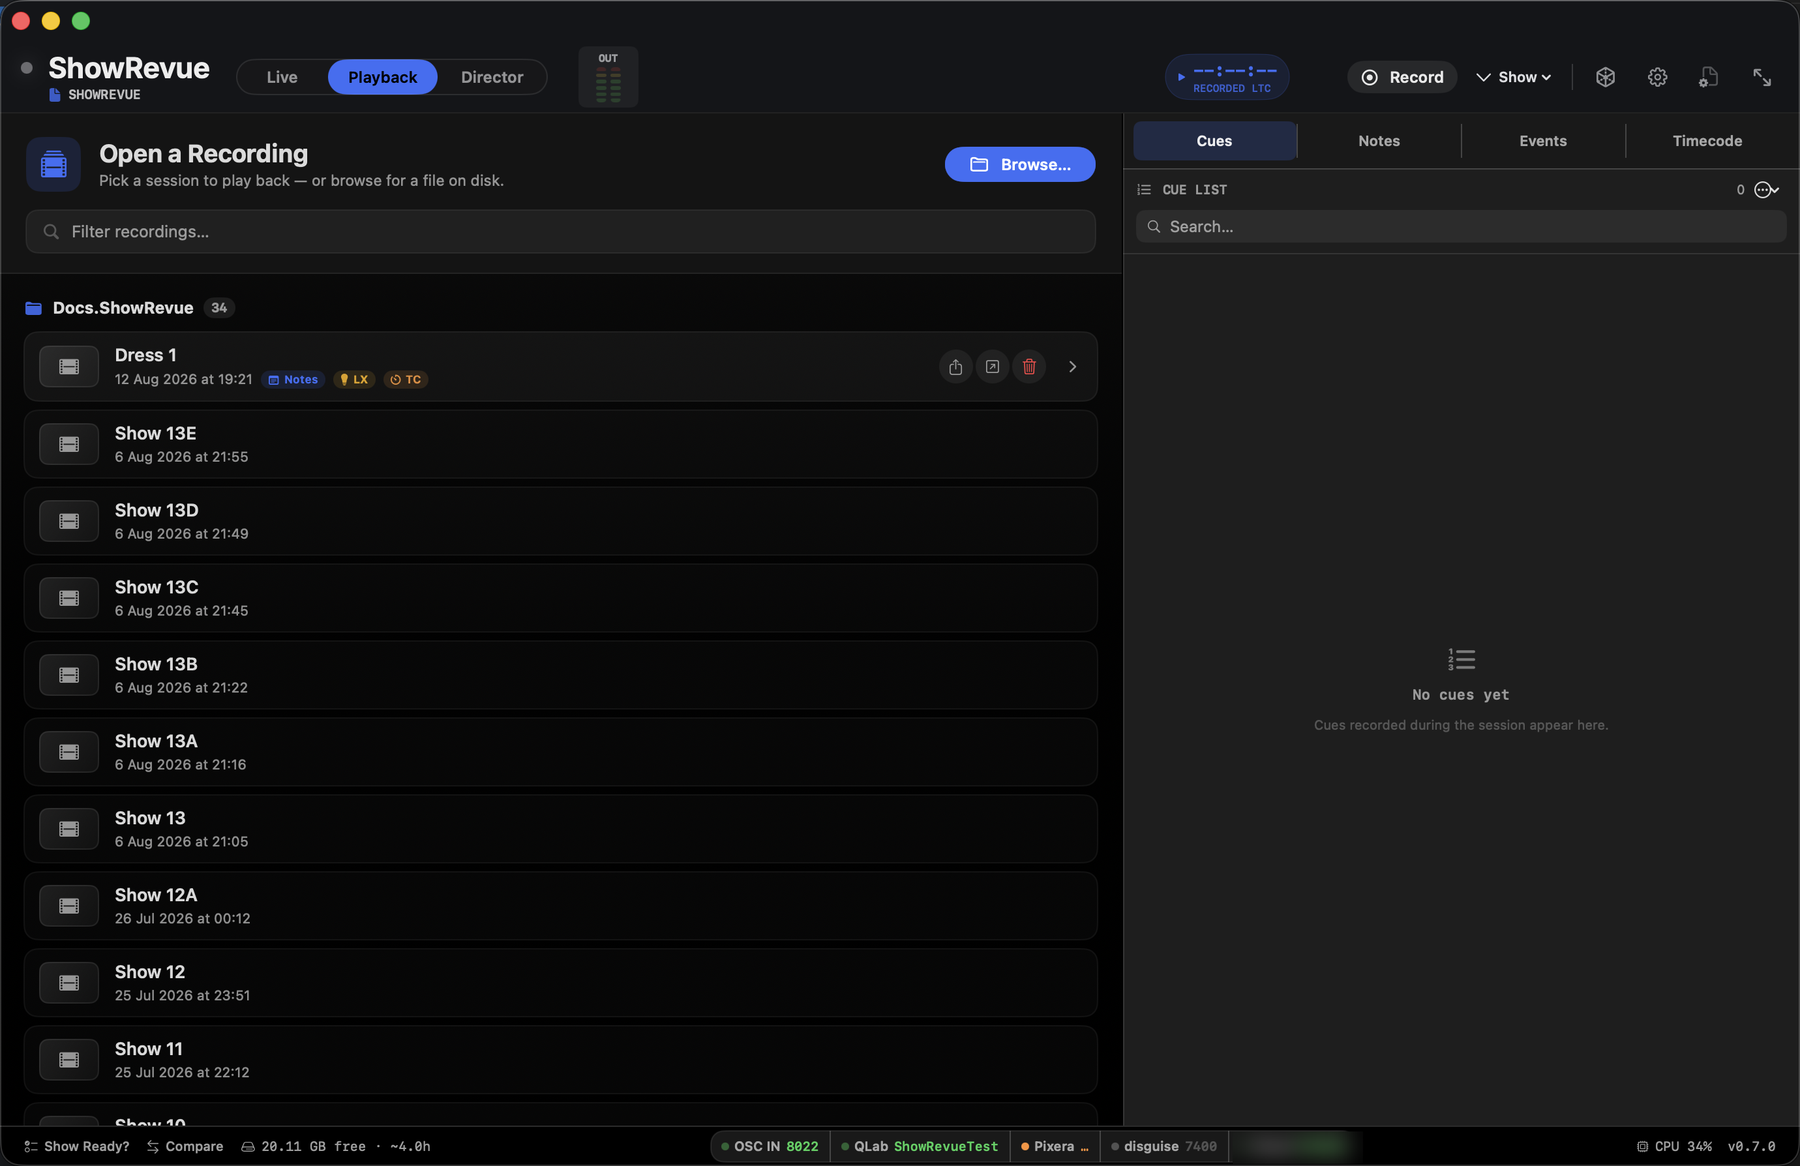Click Compare in the status bar
This screenshot has height=1166, width=1800.
185,1146
